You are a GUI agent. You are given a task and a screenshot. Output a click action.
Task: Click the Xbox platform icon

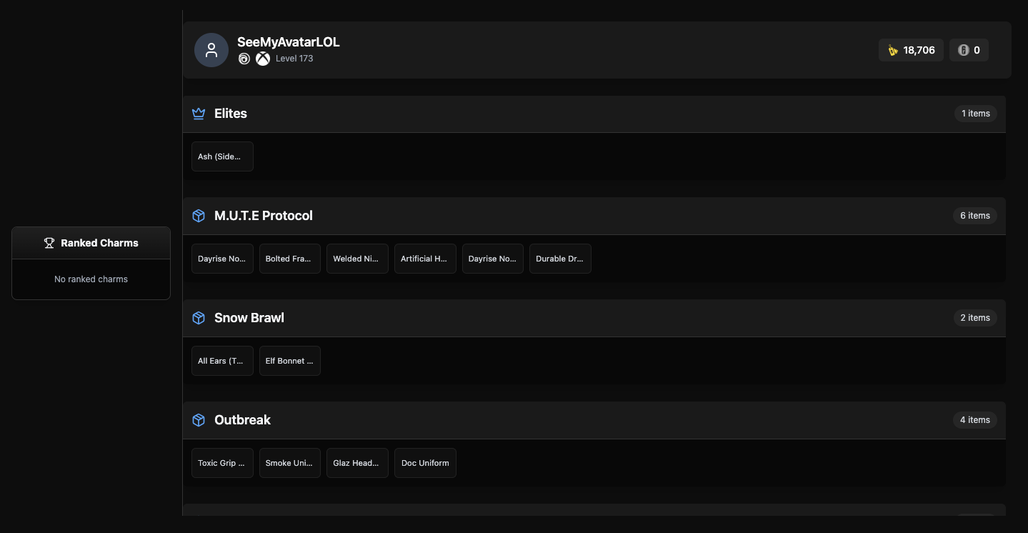coord(263,59)
